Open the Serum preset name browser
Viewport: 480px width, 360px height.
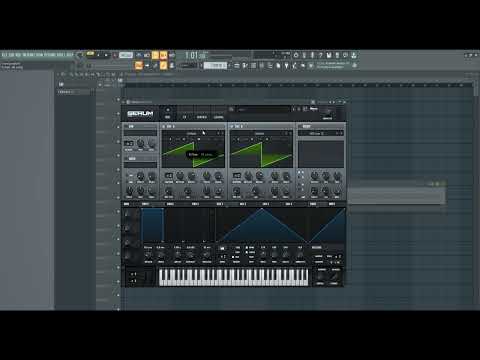point(263,109)
